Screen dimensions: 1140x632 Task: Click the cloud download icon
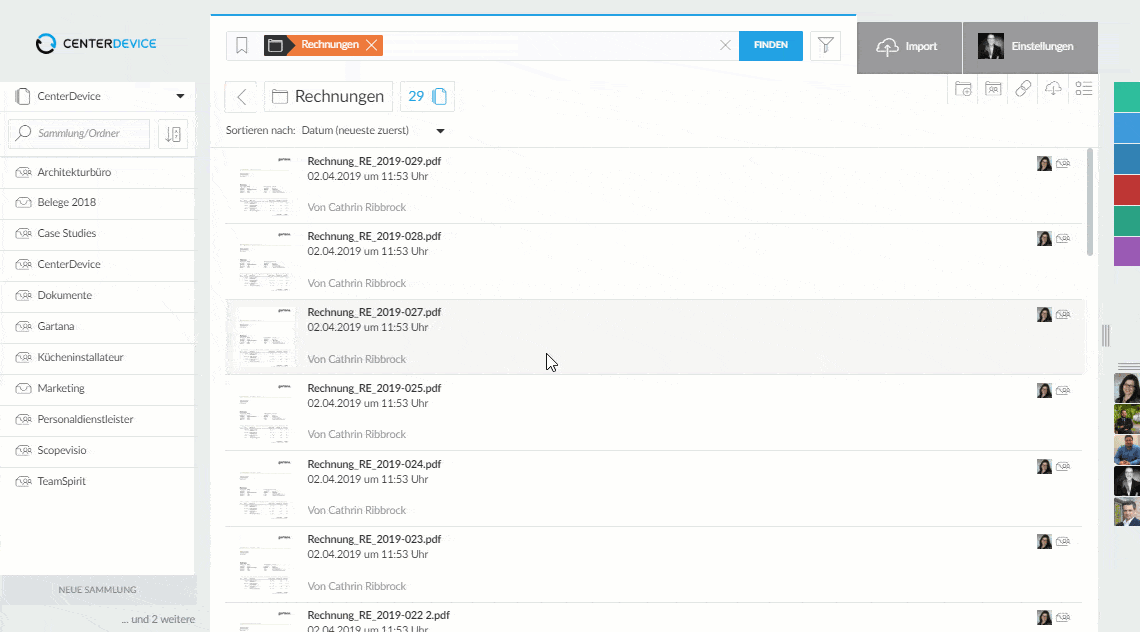[x=1053, y=89]
